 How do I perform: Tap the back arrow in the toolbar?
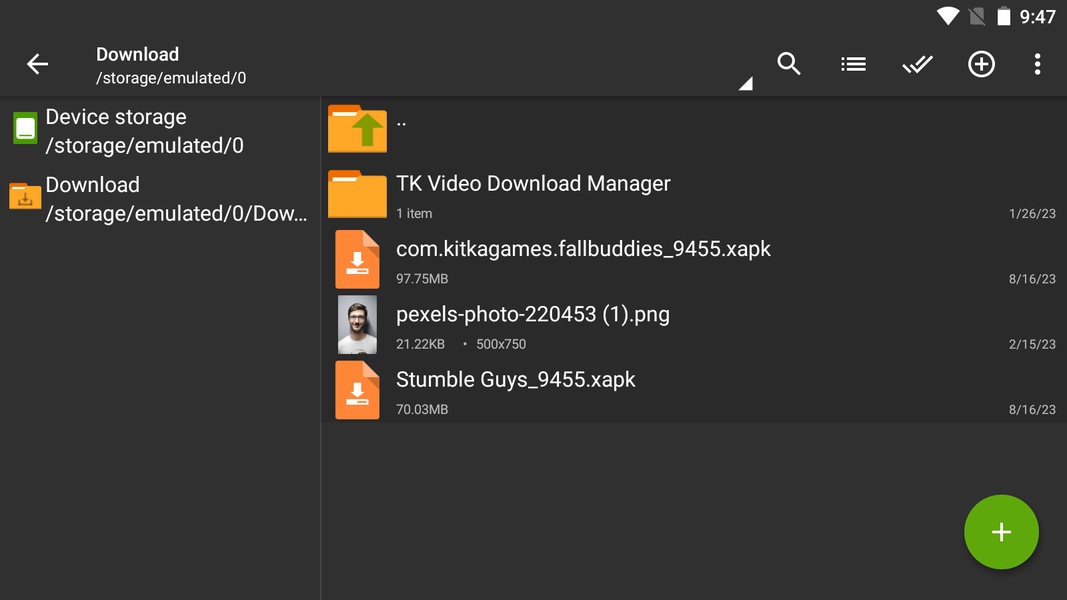pyautogui.click(x=37, y=64)
